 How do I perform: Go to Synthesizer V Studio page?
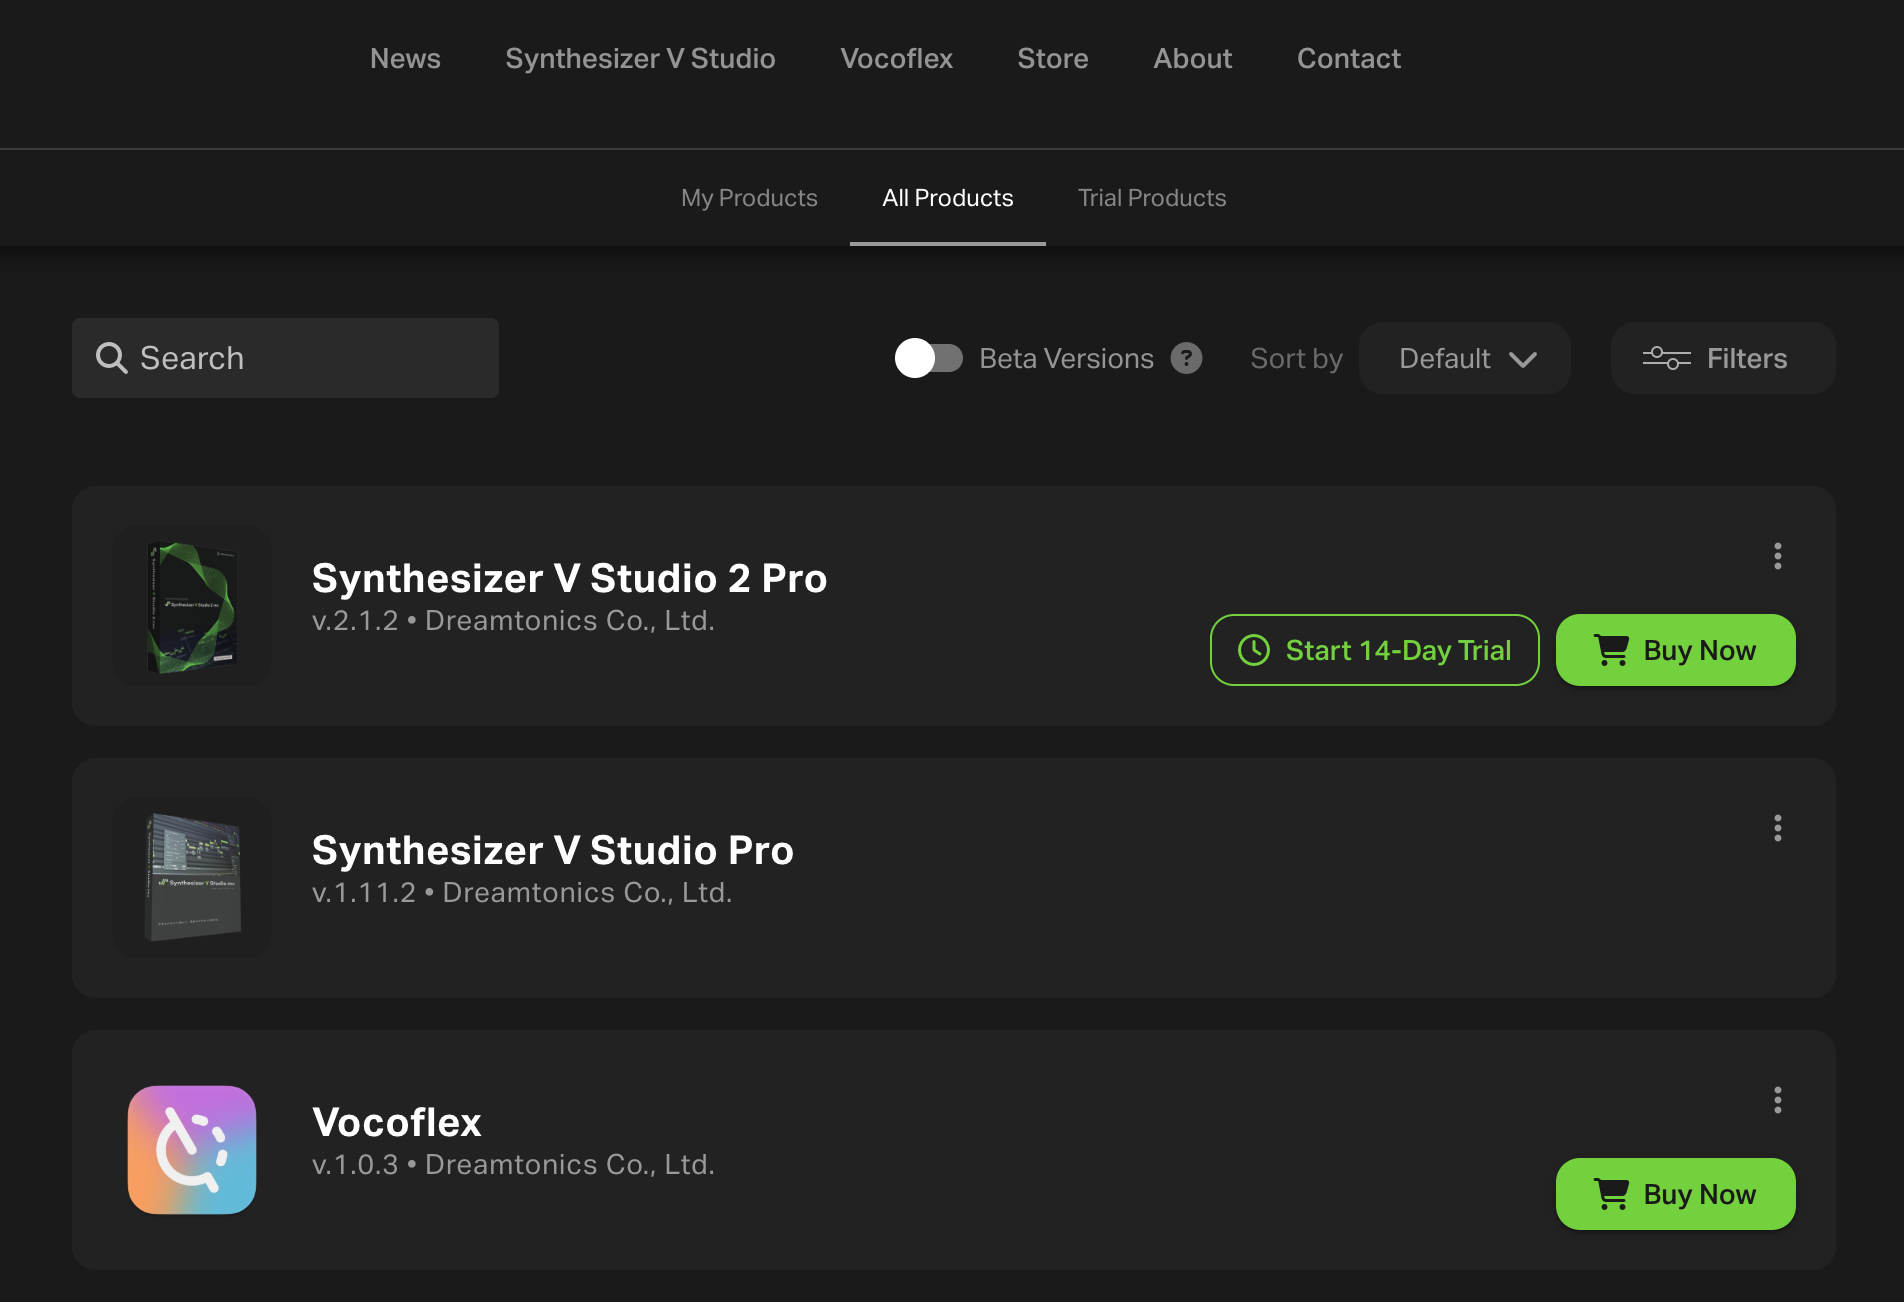[640, 58]
